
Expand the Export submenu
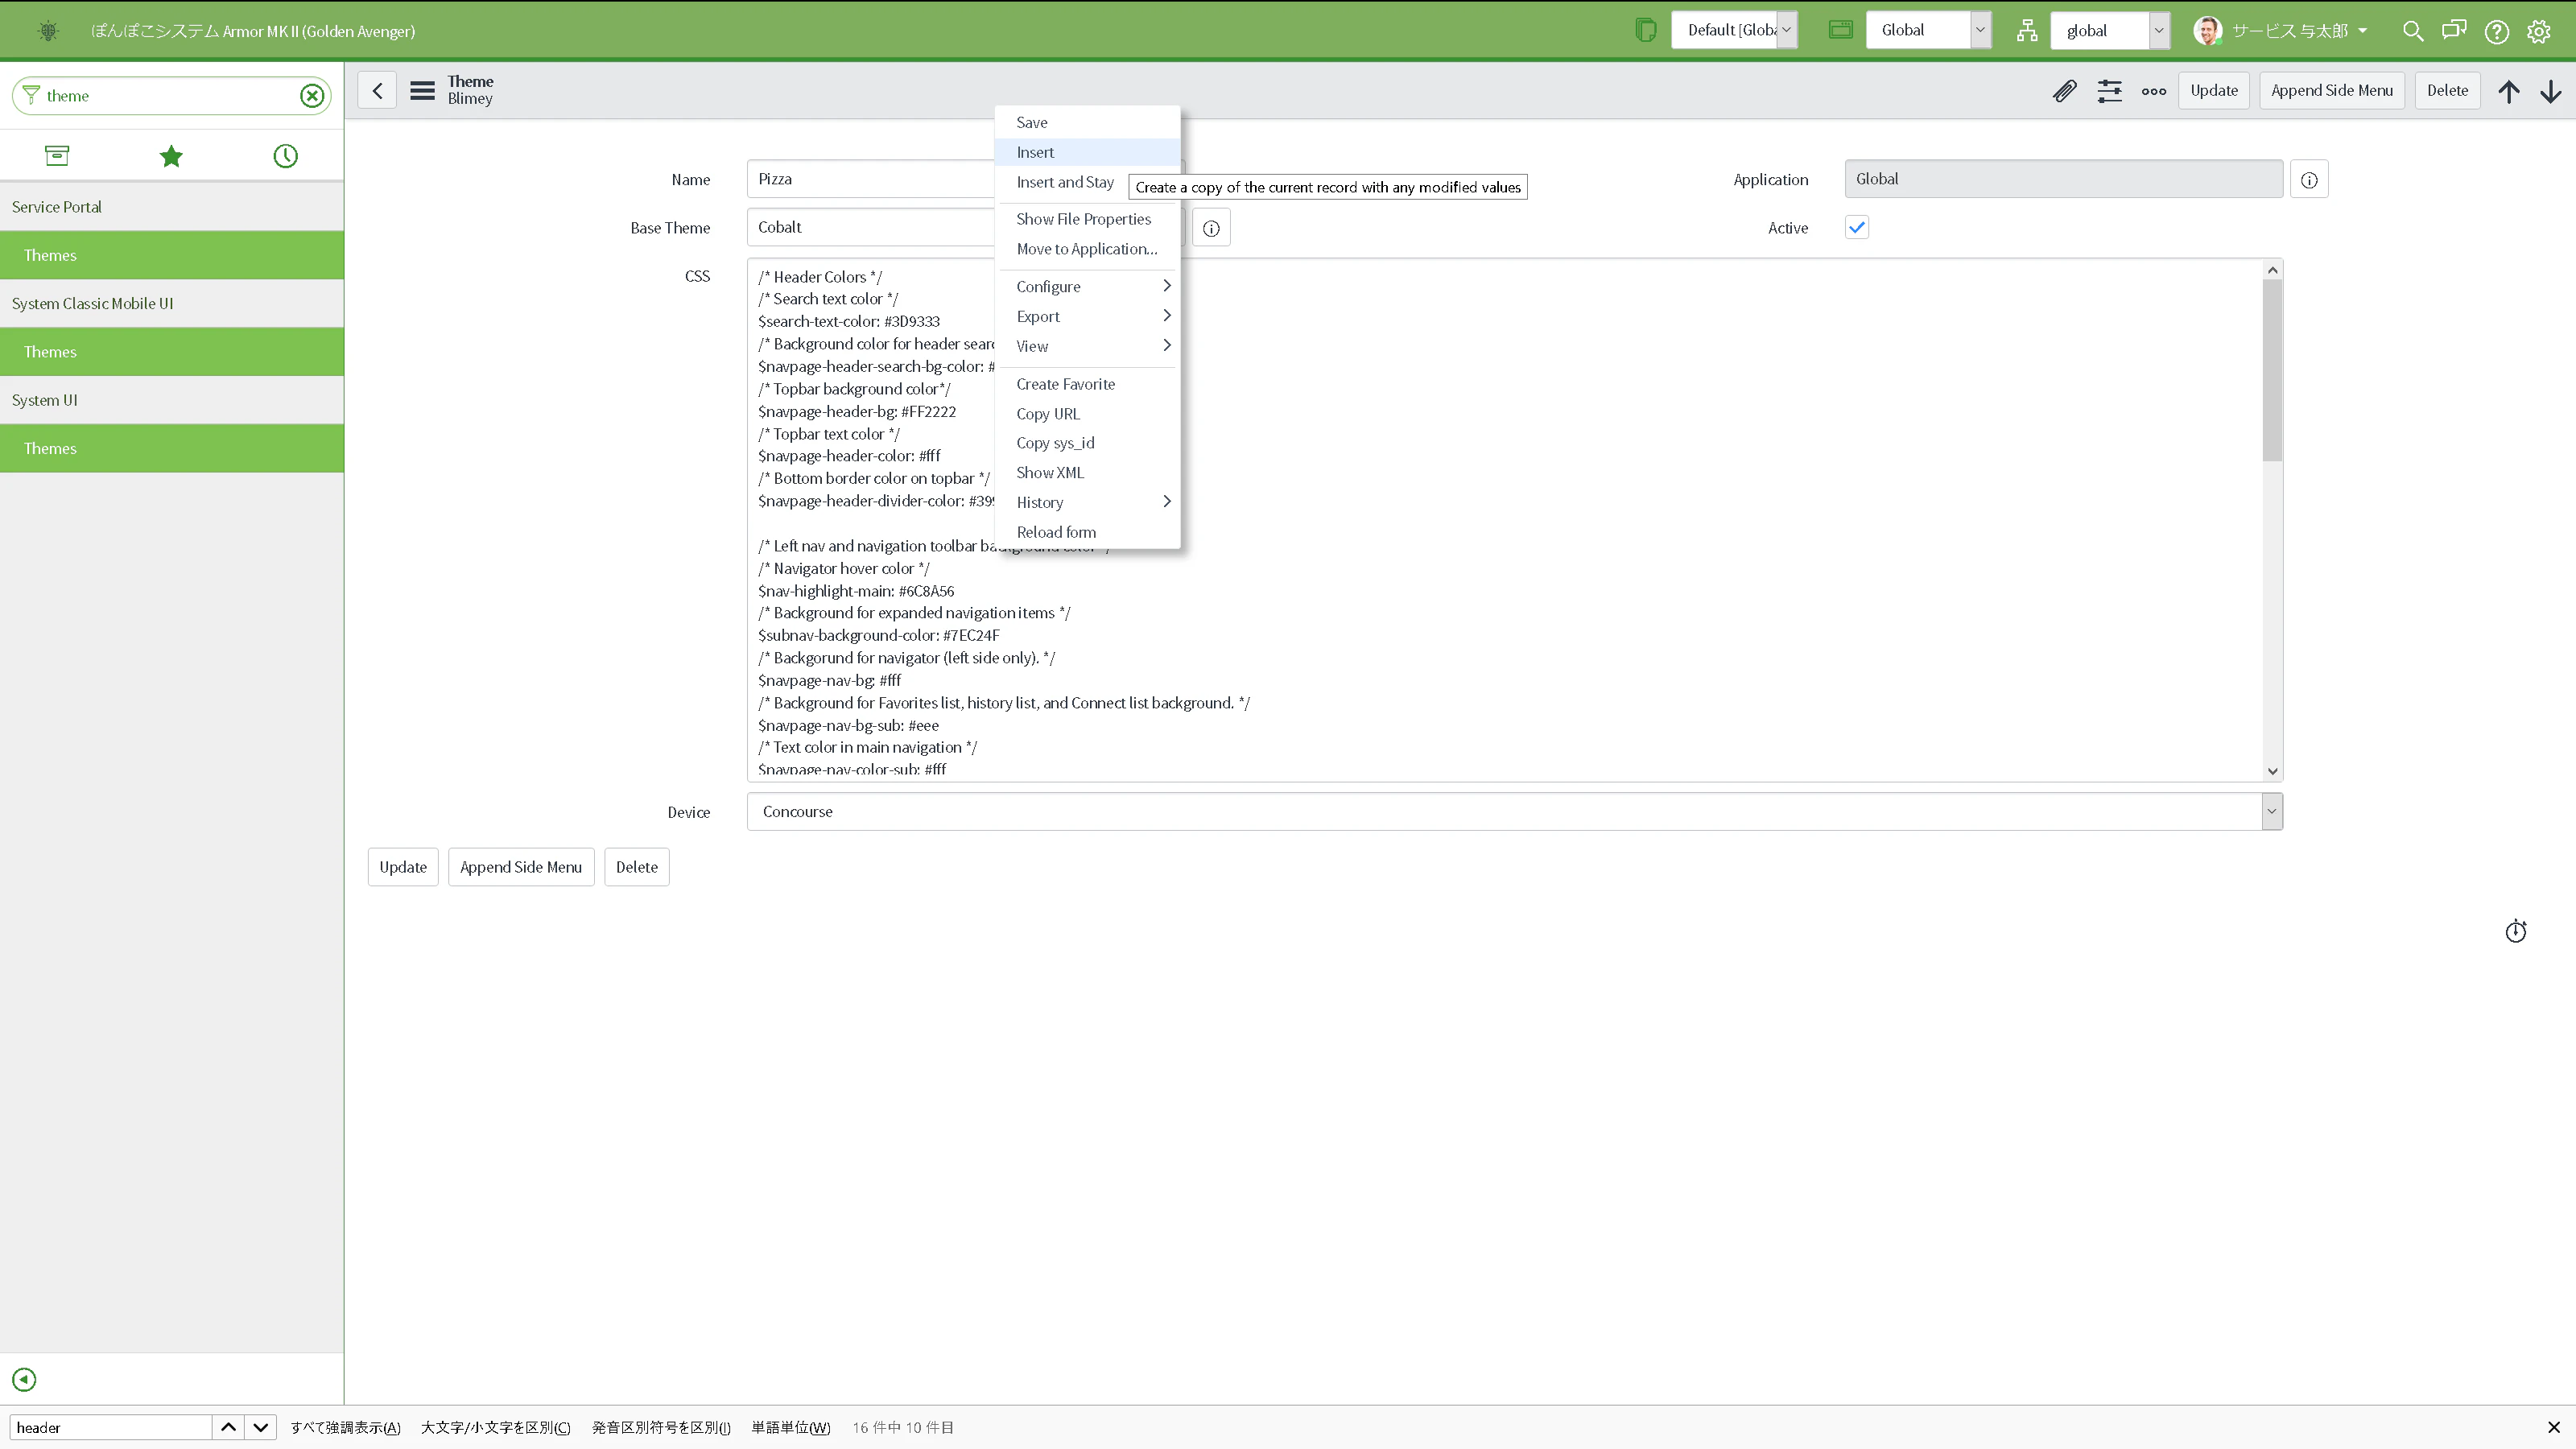[1087, 316]
